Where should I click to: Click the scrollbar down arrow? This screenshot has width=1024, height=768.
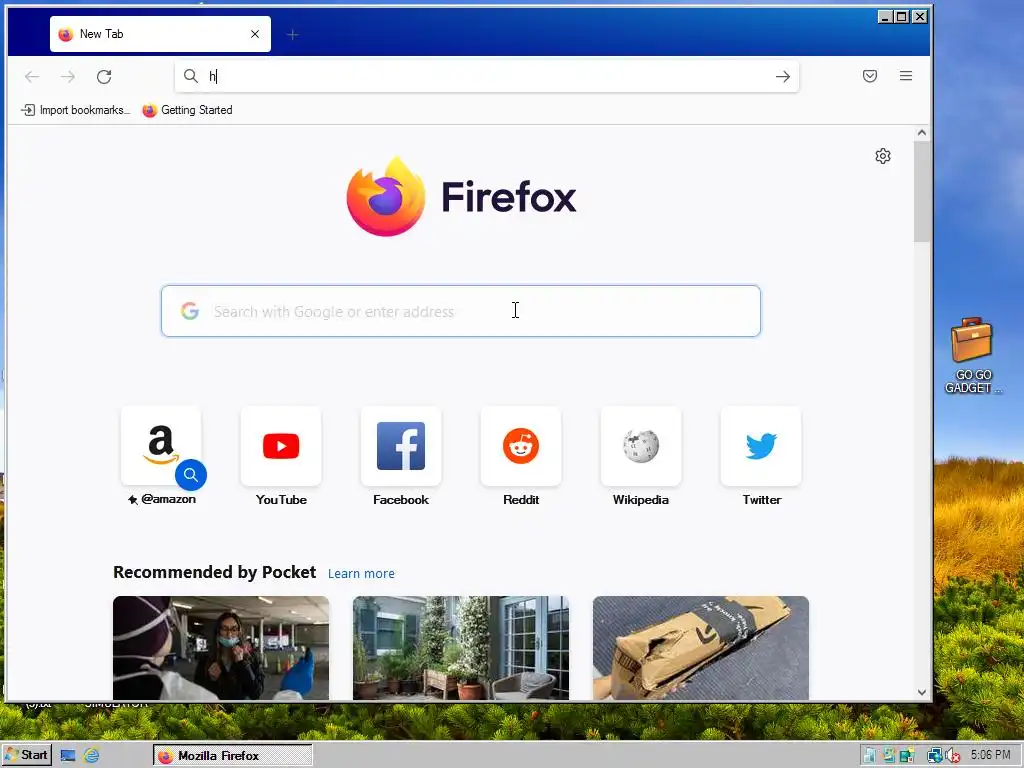pos(921,692)
